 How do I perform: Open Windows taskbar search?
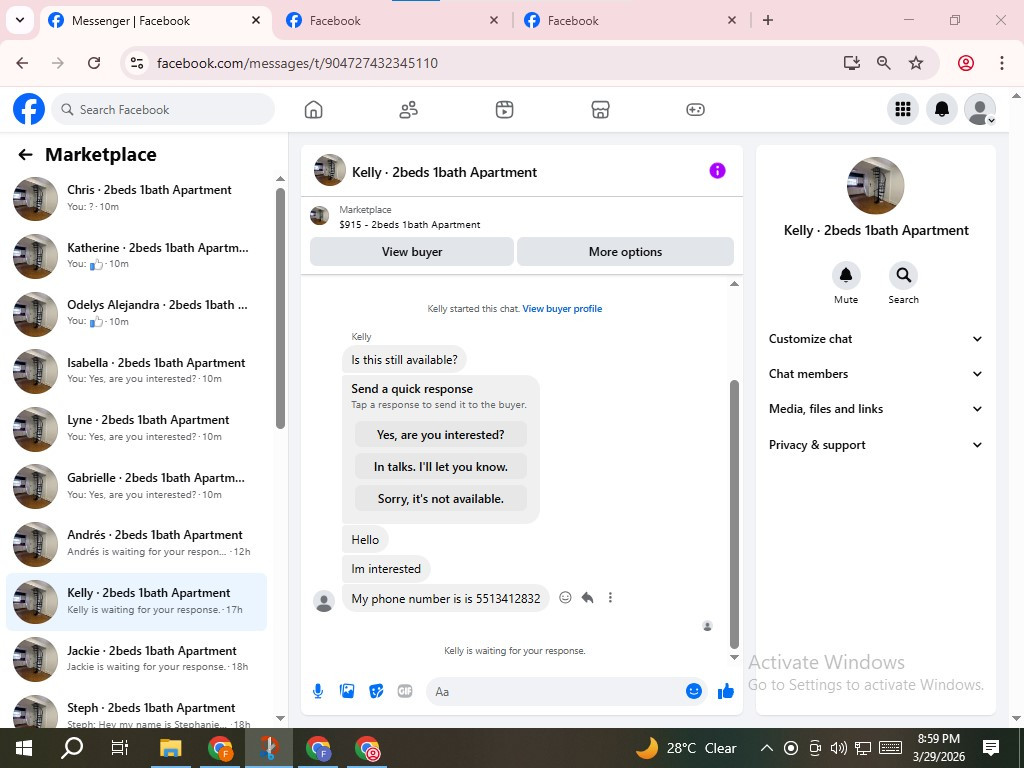pos(72,748)
